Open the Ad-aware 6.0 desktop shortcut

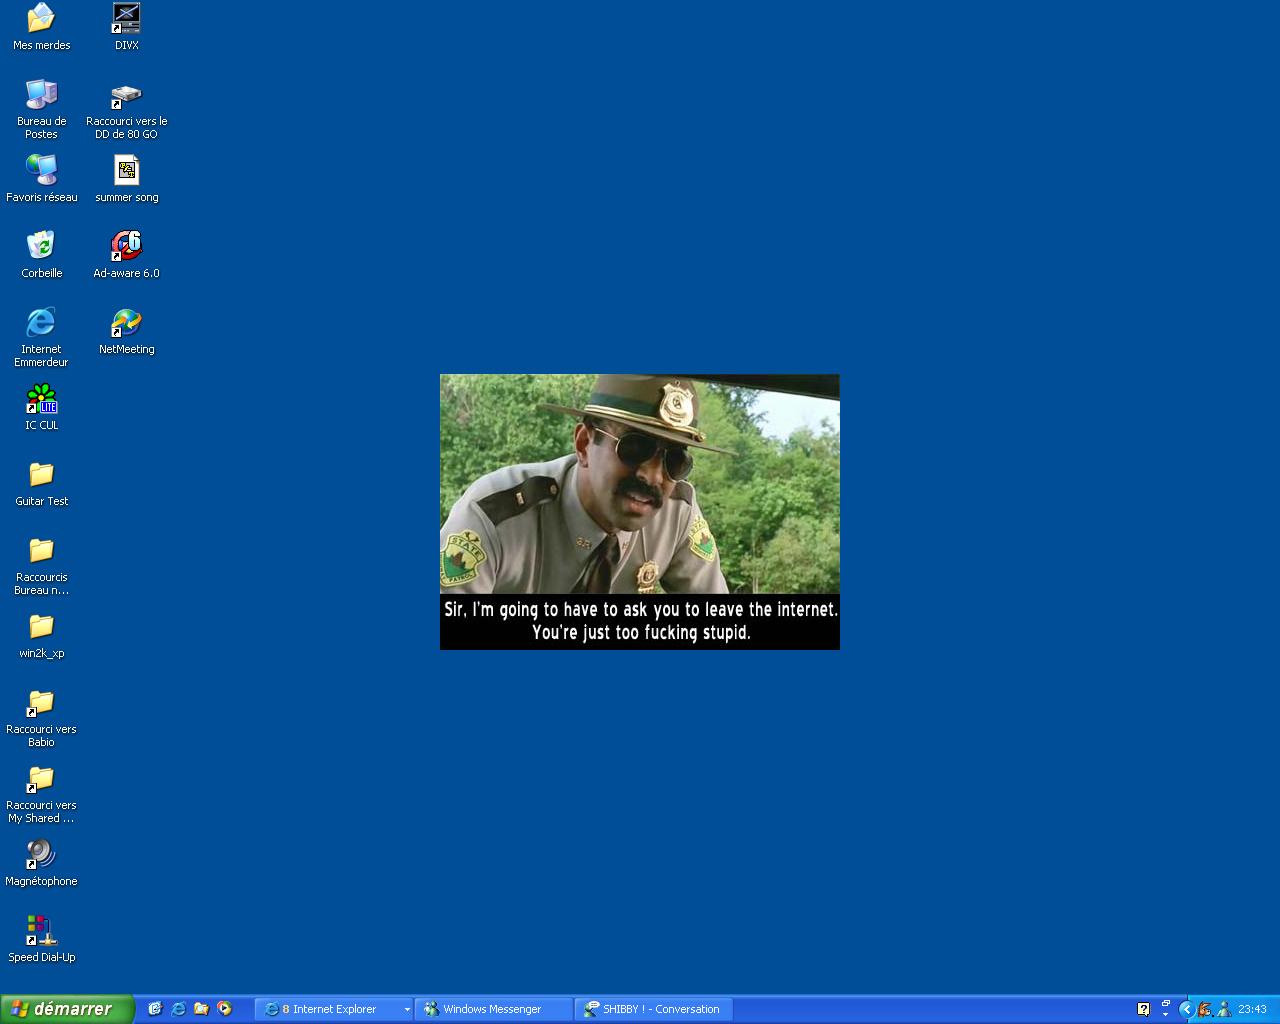[126, 246]
